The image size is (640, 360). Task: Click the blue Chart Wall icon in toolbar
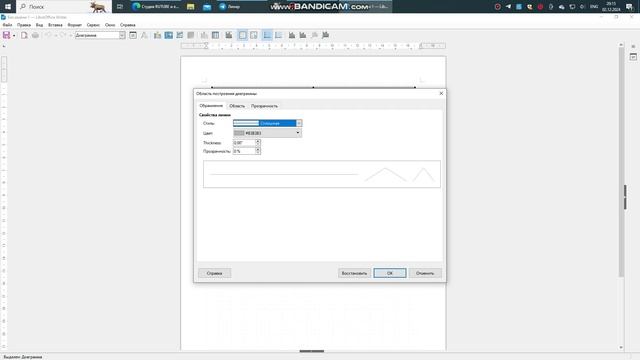[x=169, y=36]
